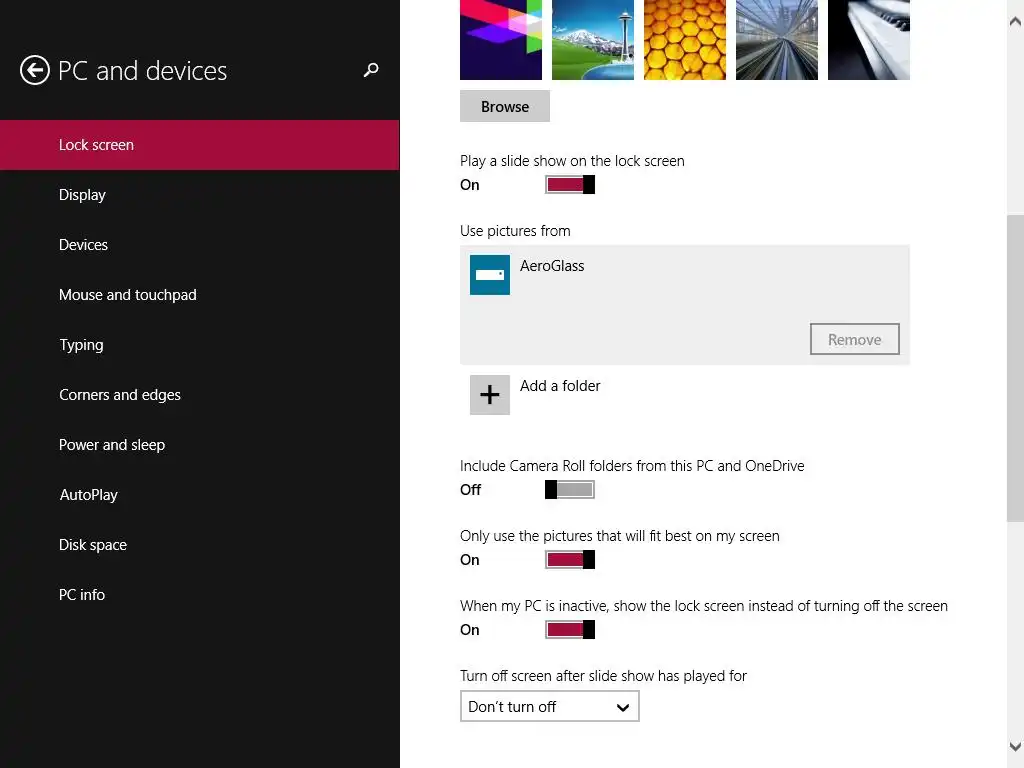Viewport: 1024px width, 768px height.
Task: Enable Camera Roll folders toggle
Action: tap(570, 489)
